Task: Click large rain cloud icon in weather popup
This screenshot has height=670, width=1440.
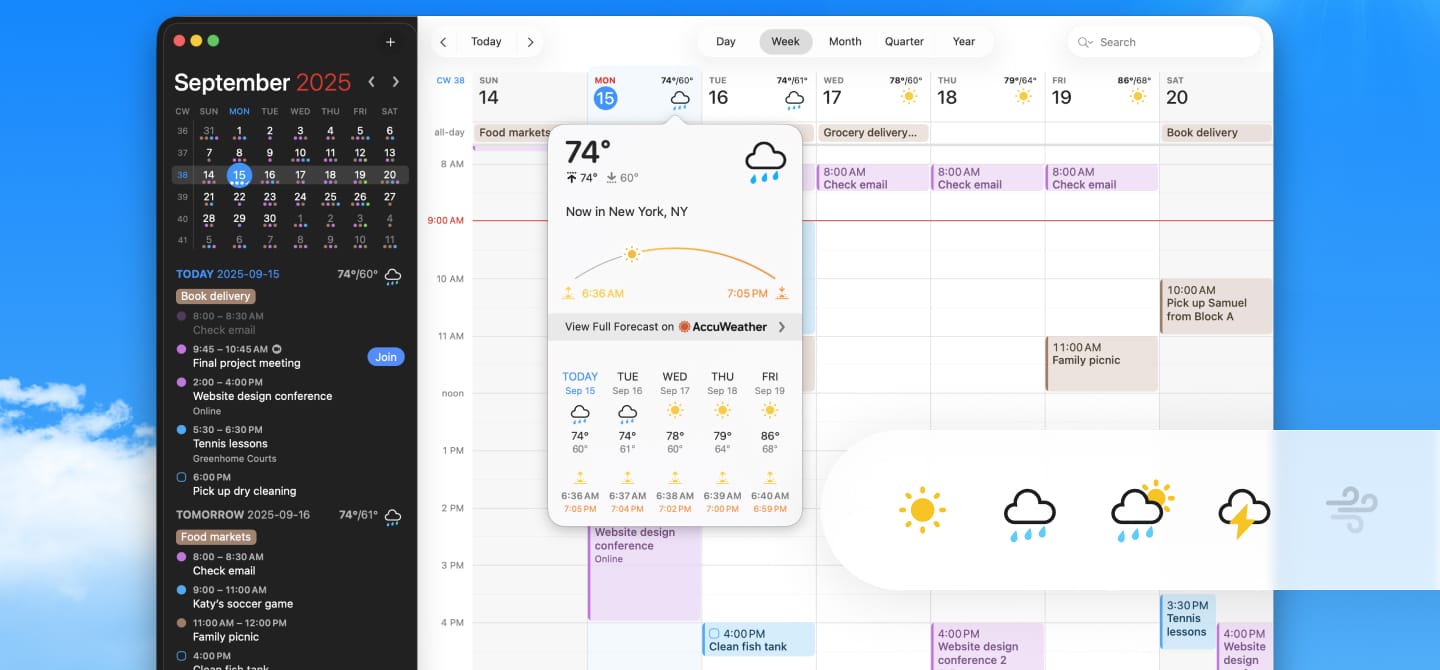Action: tap(765, 162)
